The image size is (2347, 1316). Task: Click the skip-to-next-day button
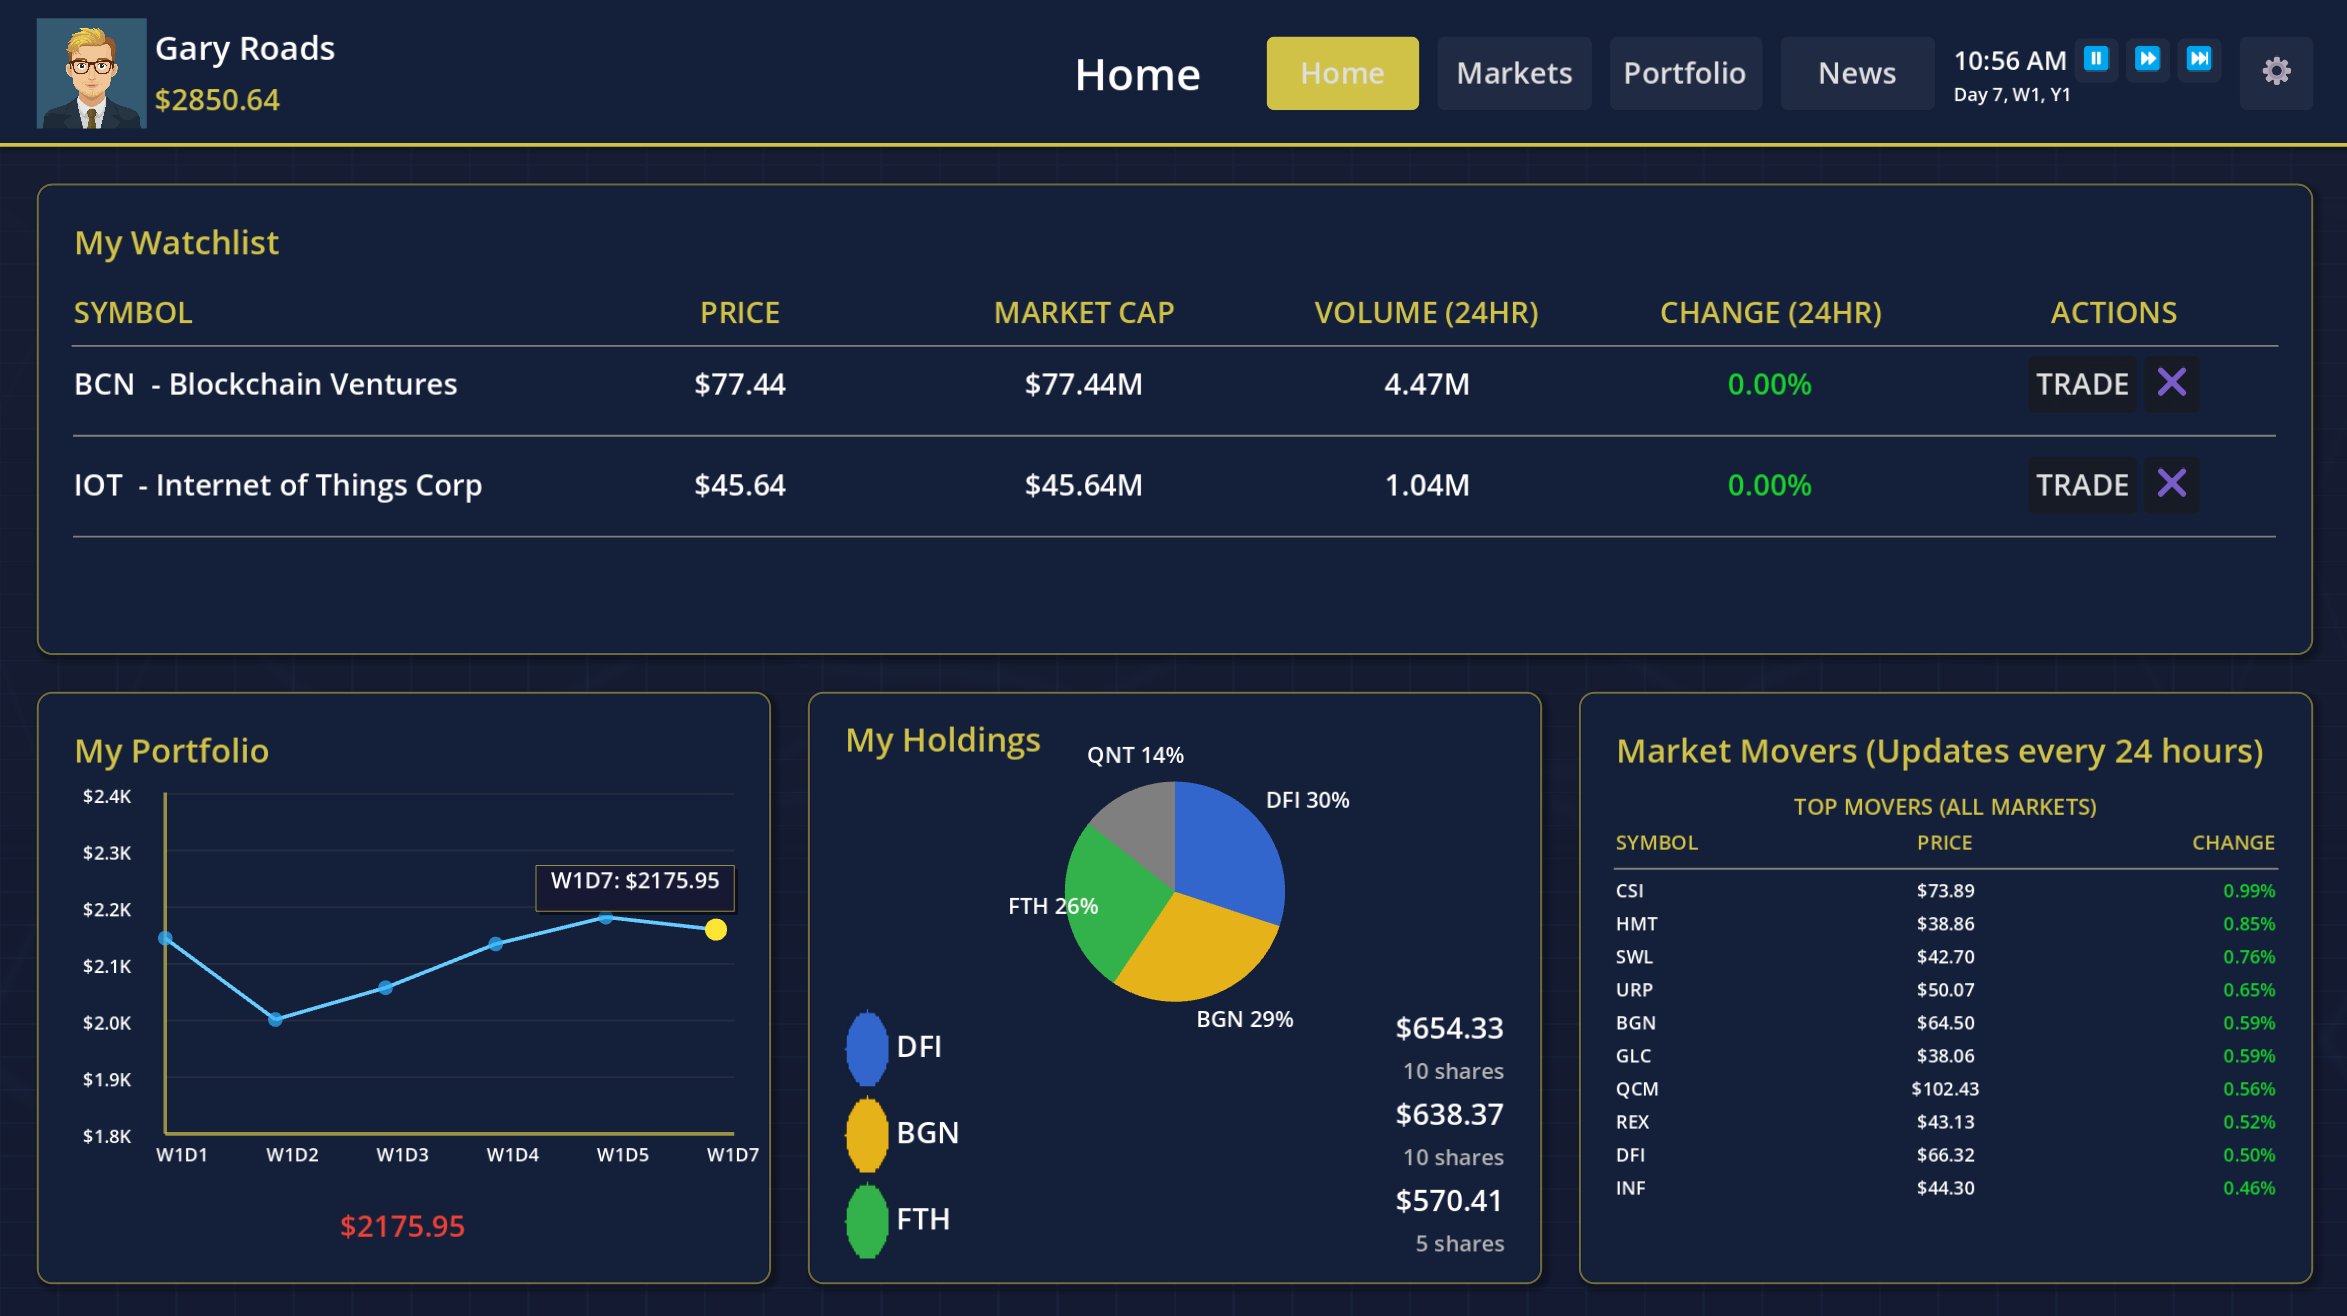pyautogui.click(x=2199, y=59)
